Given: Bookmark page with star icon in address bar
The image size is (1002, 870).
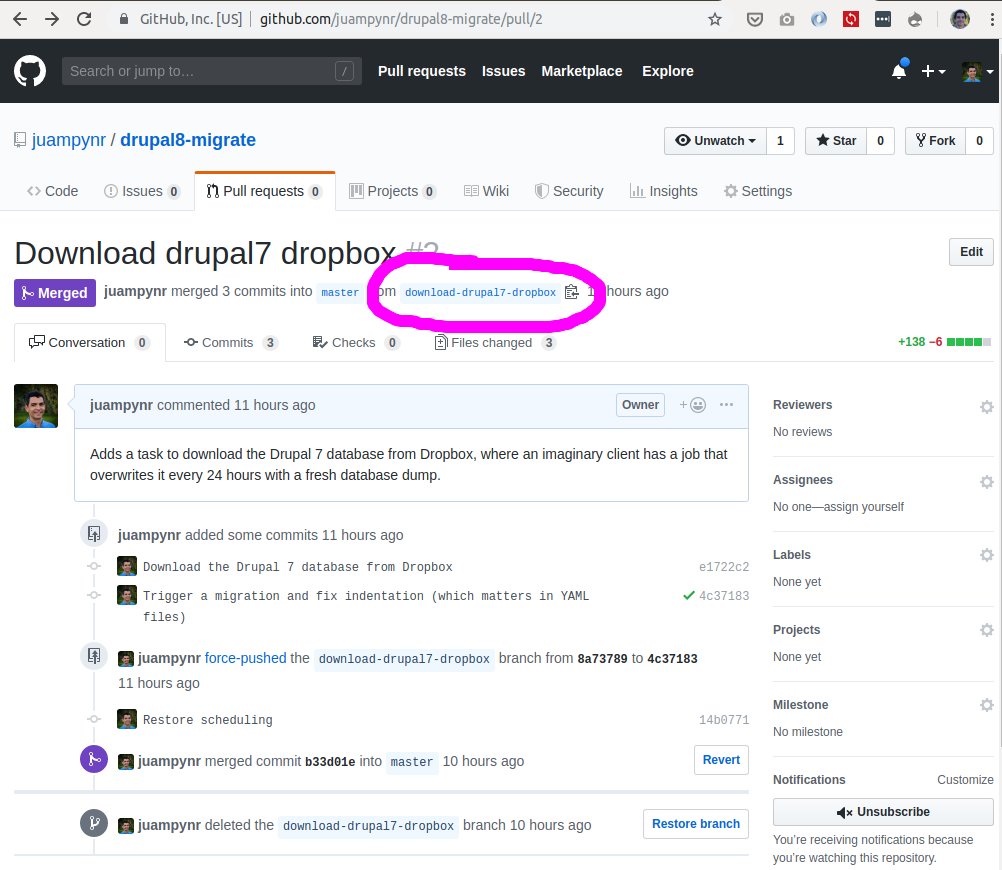Looking at the screenshot, I should (x=715, y=19).
